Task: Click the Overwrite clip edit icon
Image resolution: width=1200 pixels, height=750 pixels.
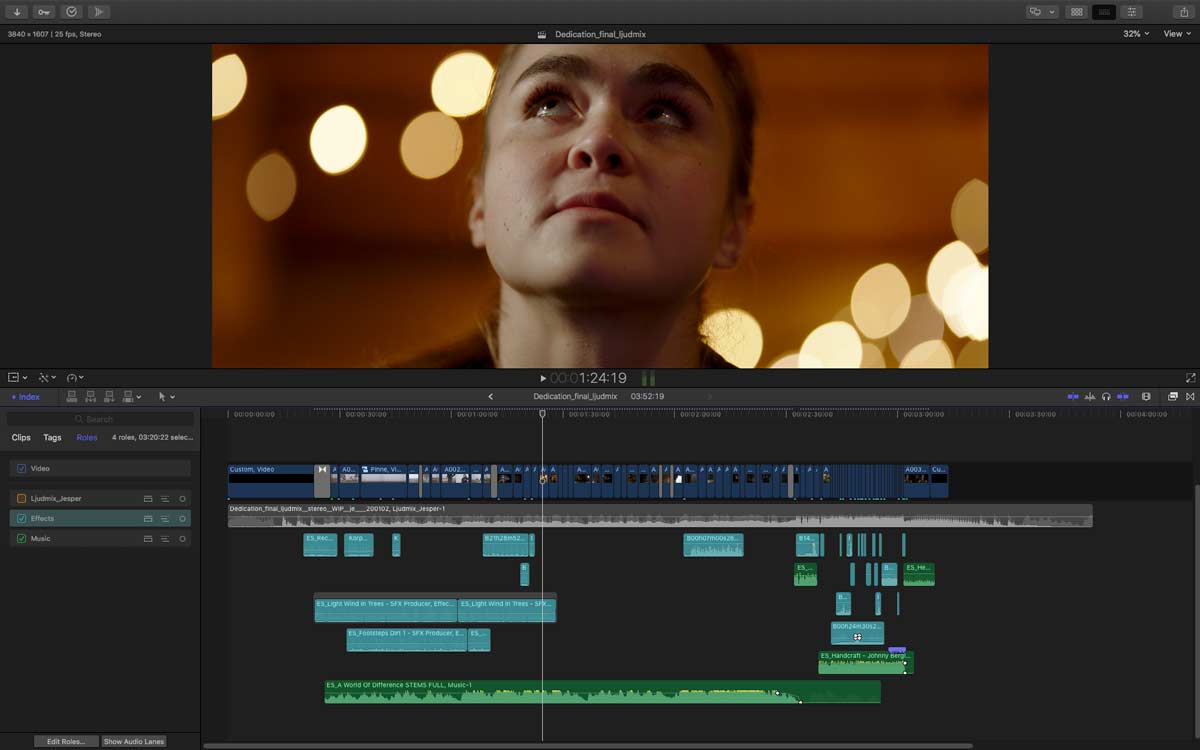Action: [128, 397]
